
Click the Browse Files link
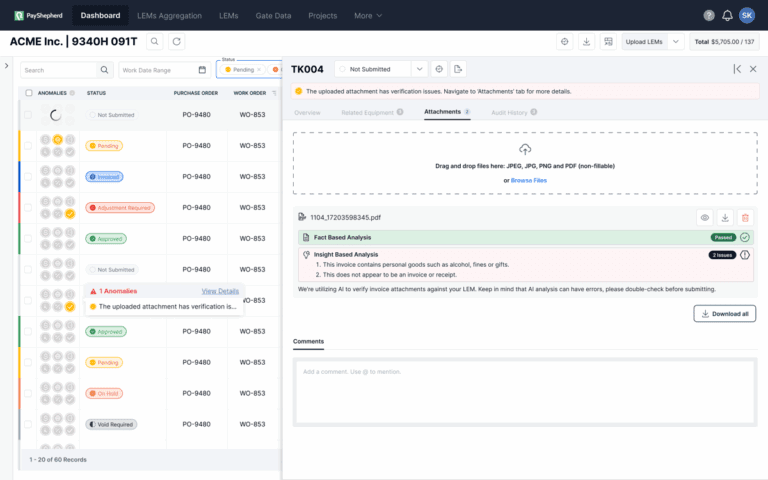529,180
